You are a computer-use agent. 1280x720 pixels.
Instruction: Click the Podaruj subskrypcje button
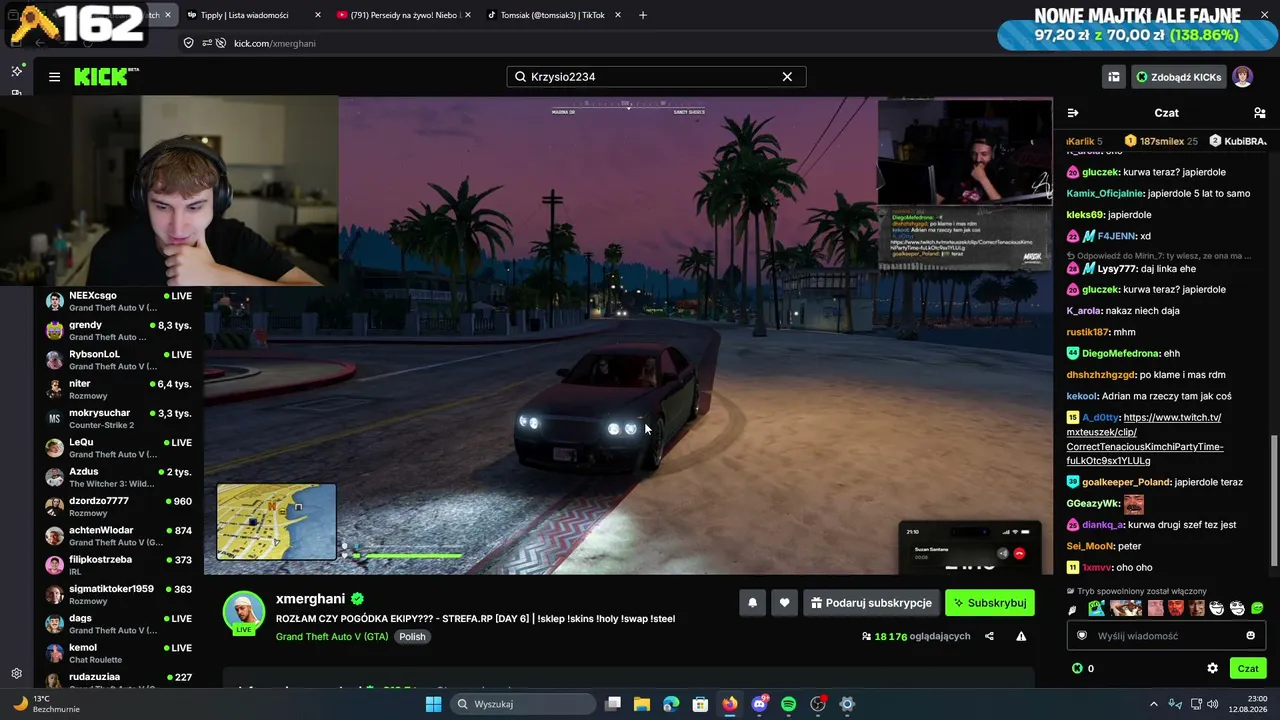[871, 603]
